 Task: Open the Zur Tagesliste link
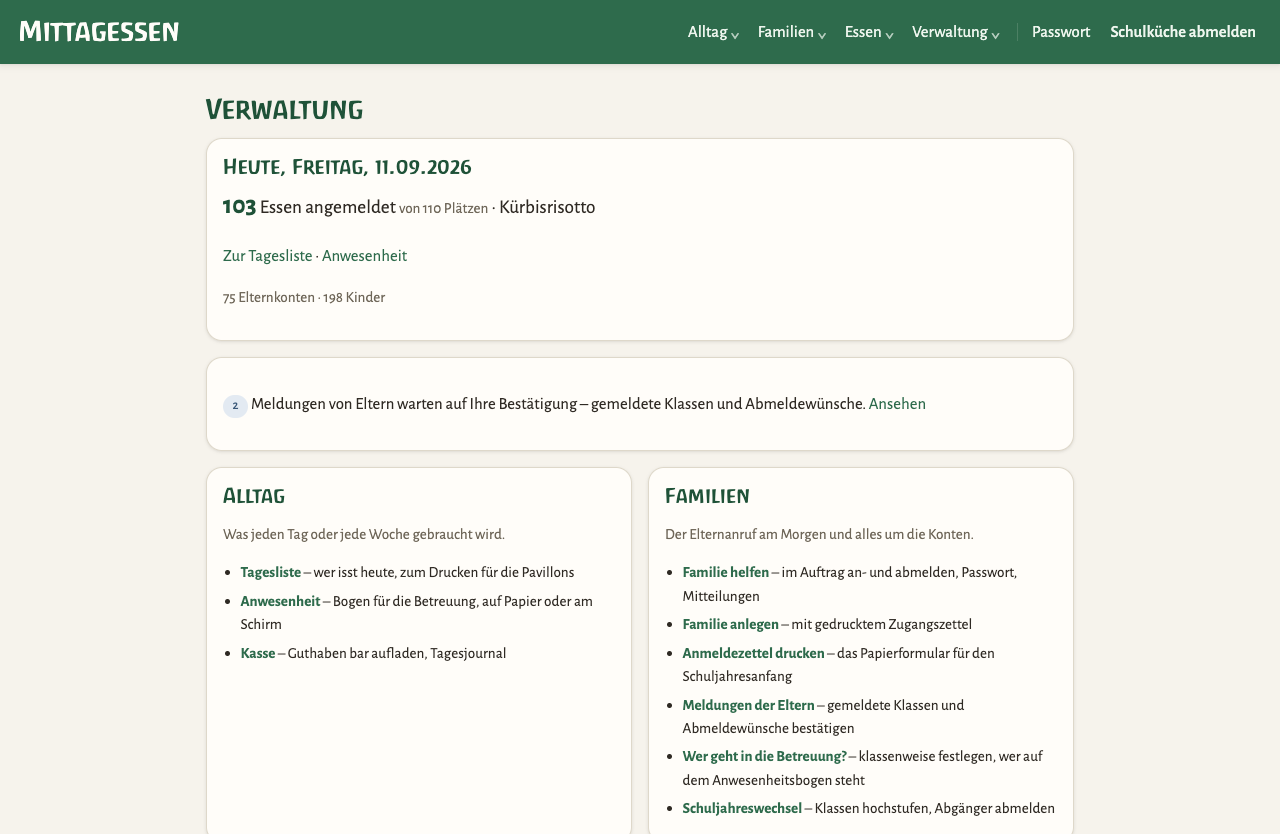tap(268, 256)
